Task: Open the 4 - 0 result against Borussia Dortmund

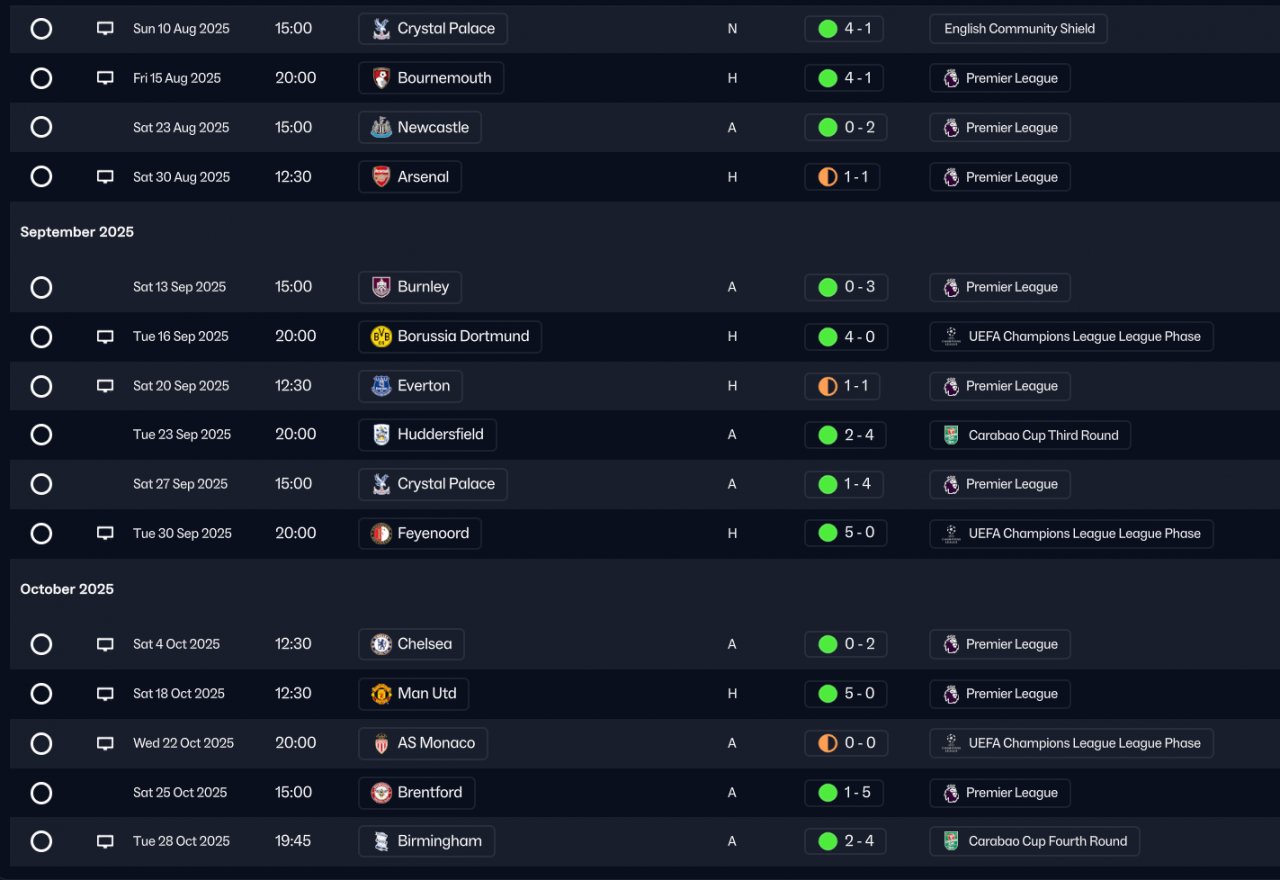Action: point(845,337)
